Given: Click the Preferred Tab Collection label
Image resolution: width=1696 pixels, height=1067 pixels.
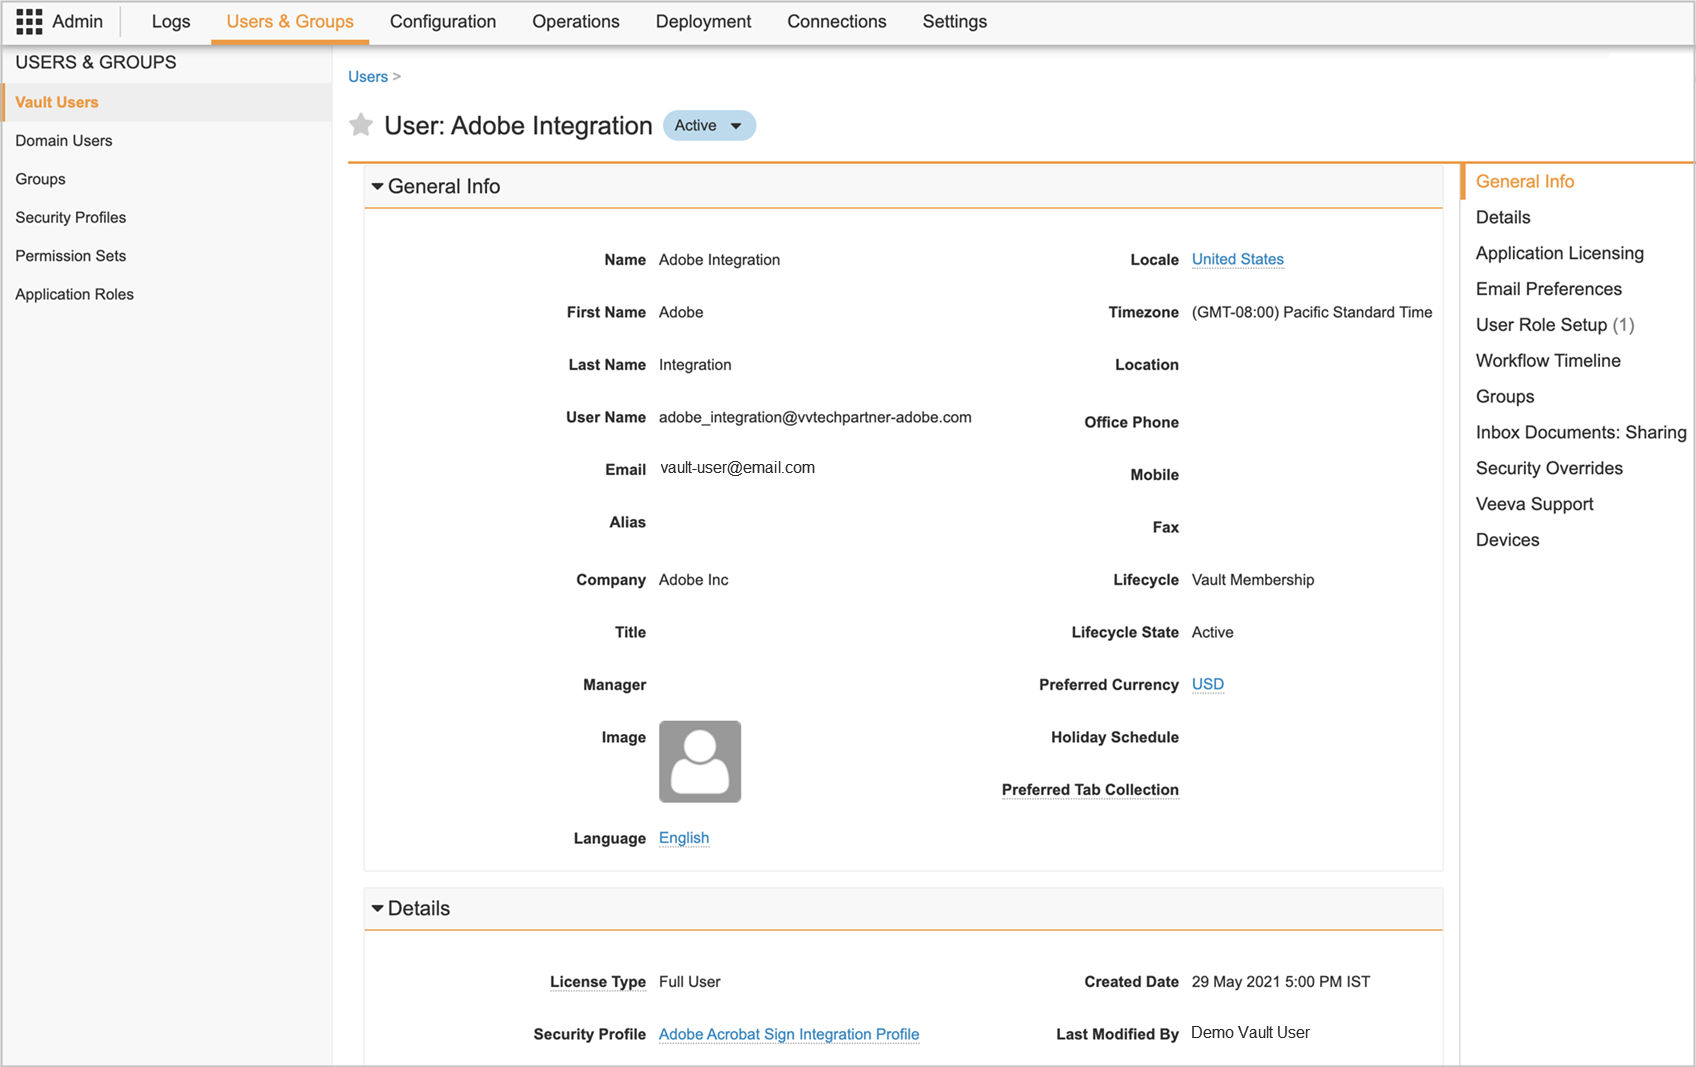Looking at the screenshot, I should click(1090, 790).
